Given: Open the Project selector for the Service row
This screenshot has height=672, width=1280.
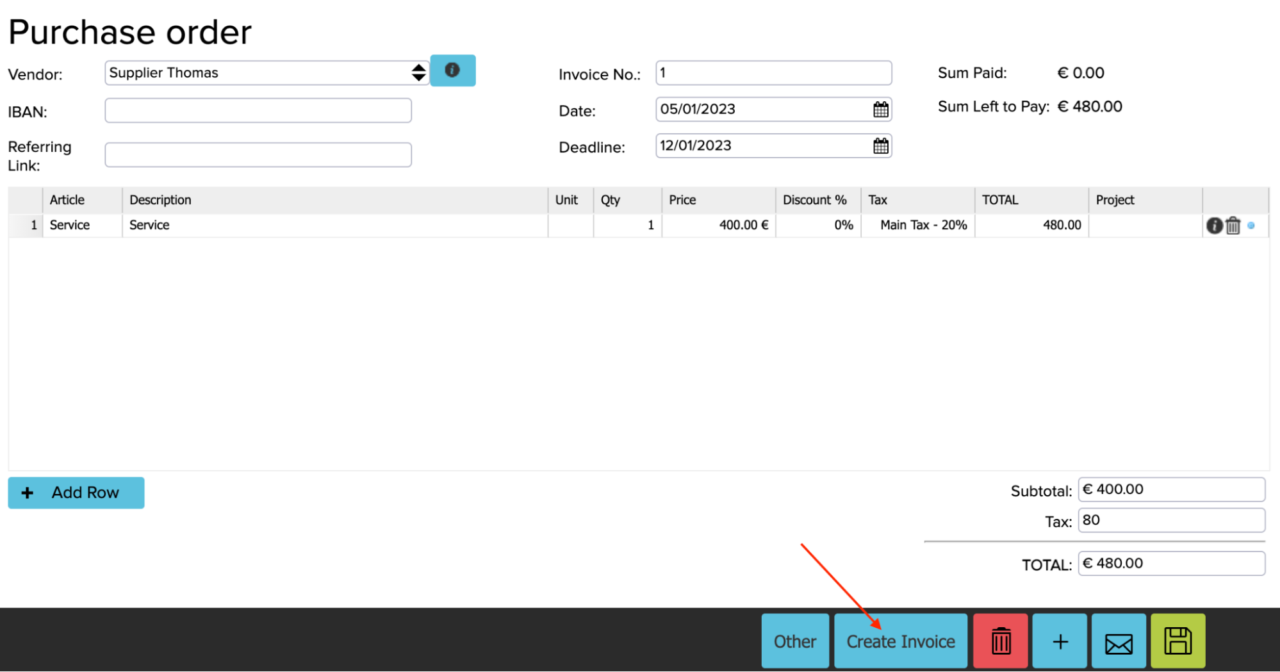Looking at the screenshot, I should [1145, 225].
